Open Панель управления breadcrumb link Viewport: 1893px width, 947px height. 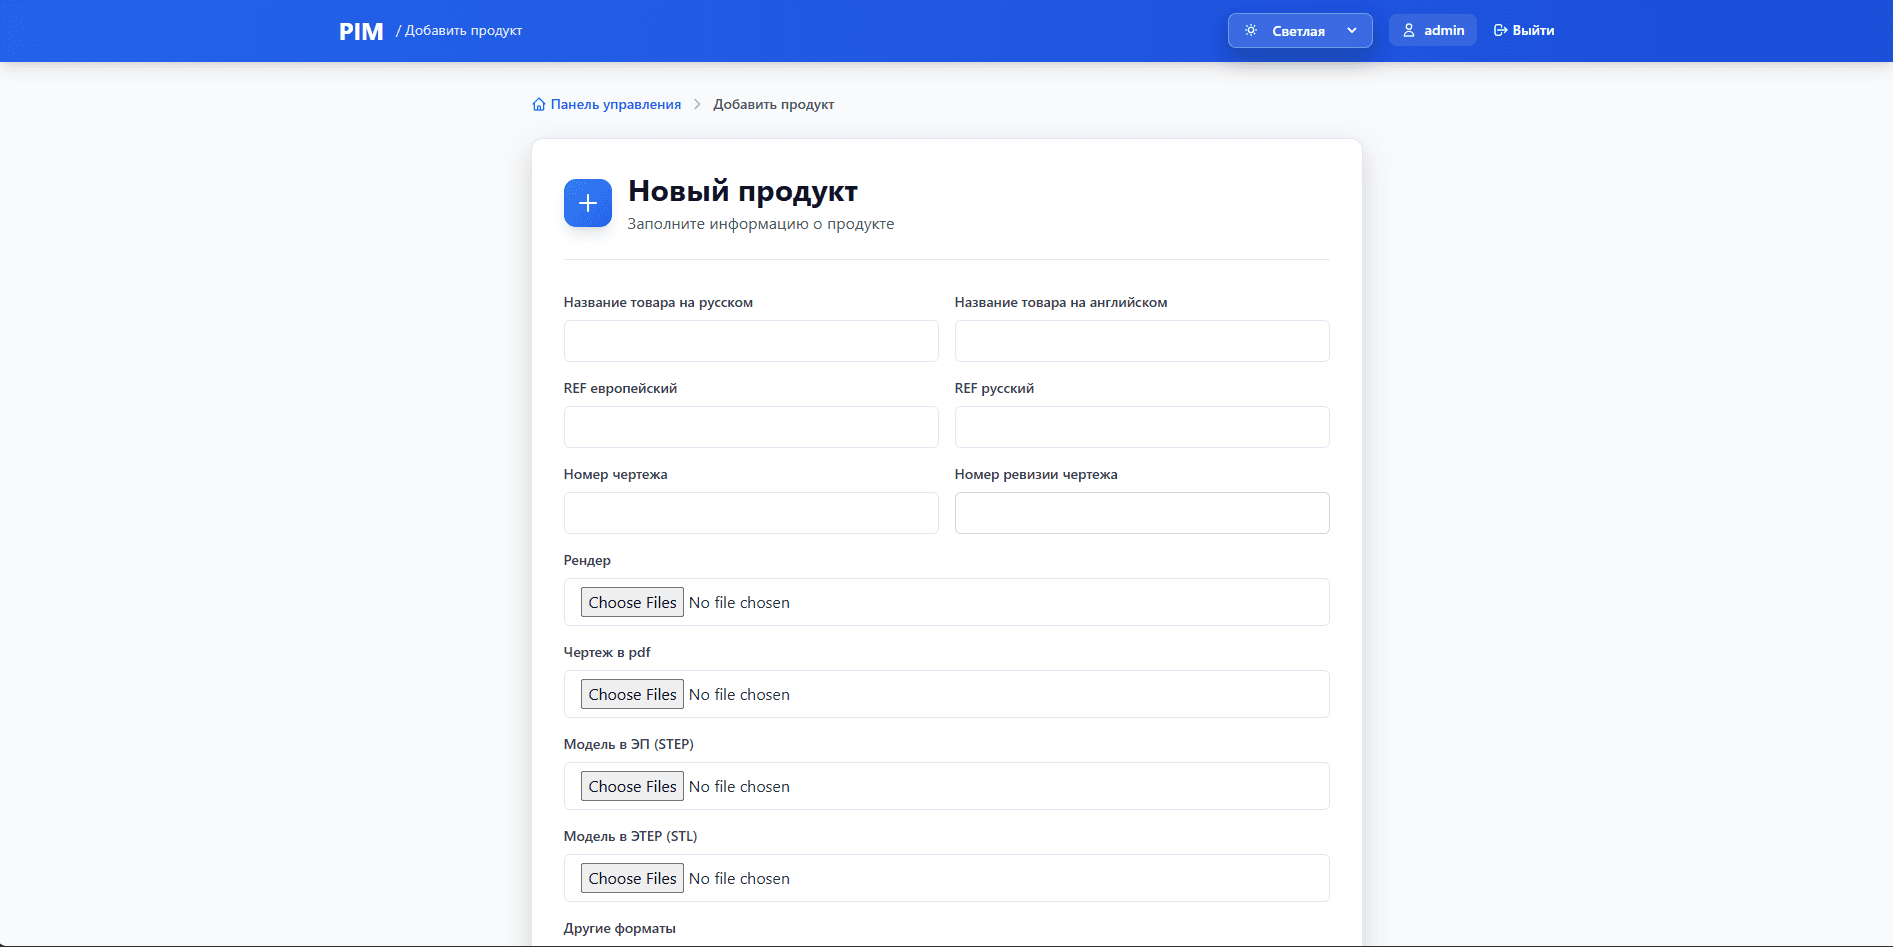(x=615, y=104)
